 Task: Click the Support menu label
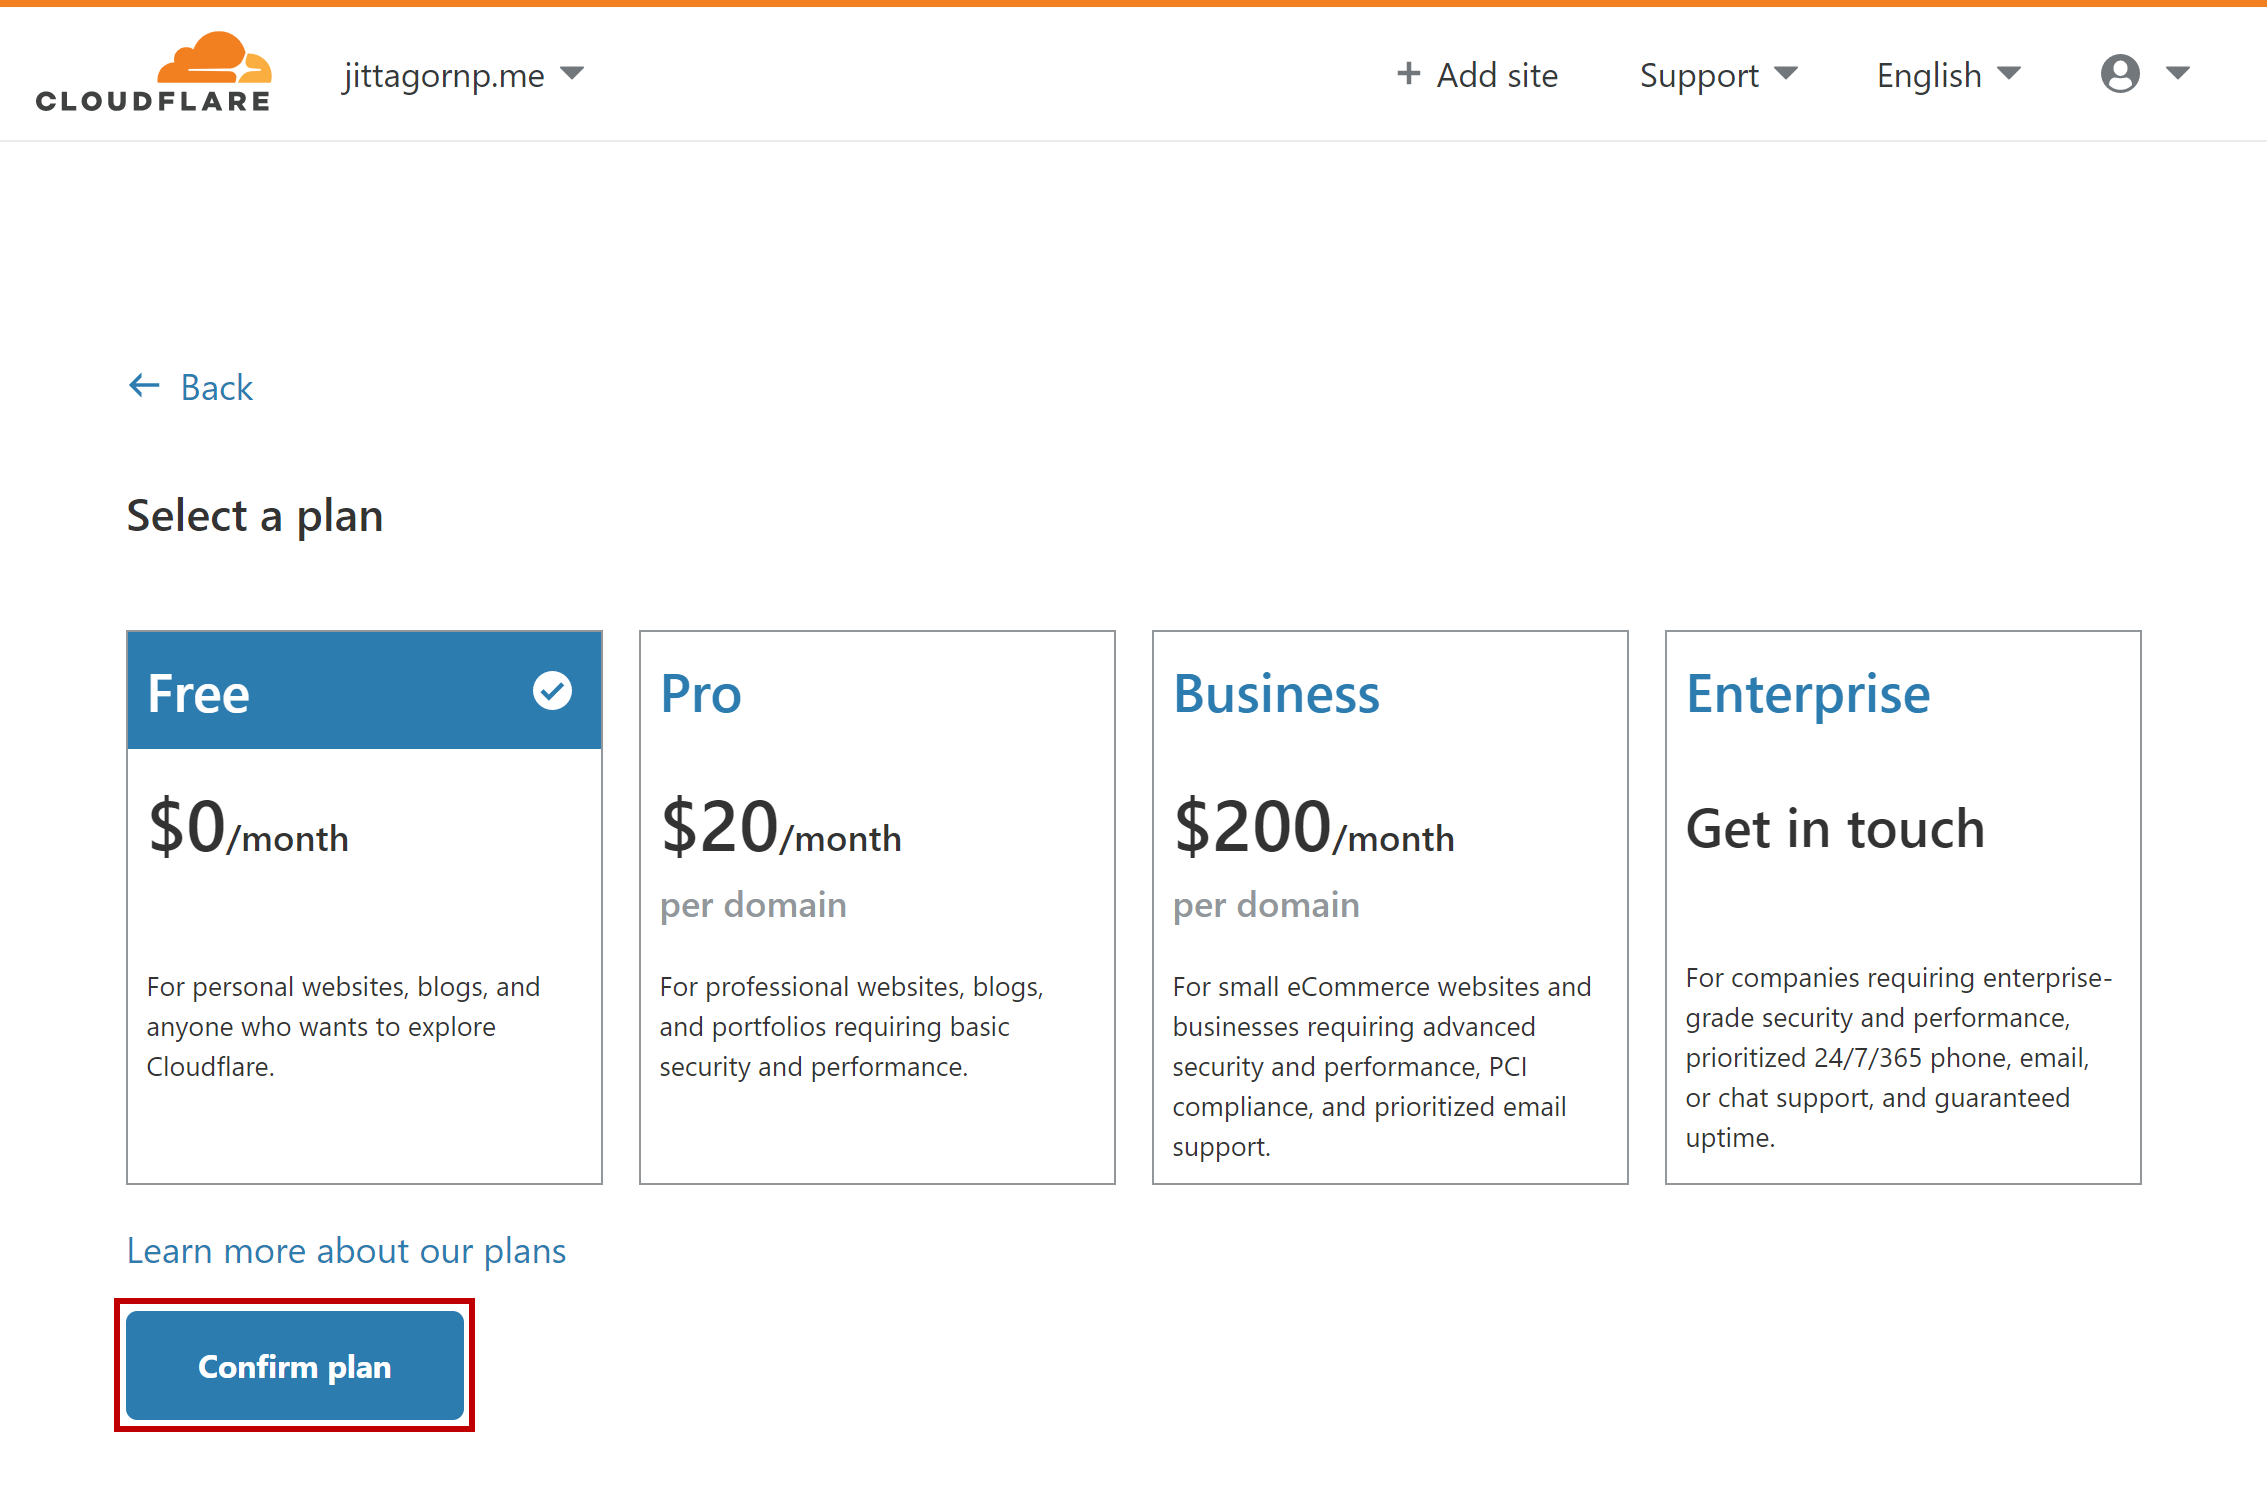coord(1699,75)
